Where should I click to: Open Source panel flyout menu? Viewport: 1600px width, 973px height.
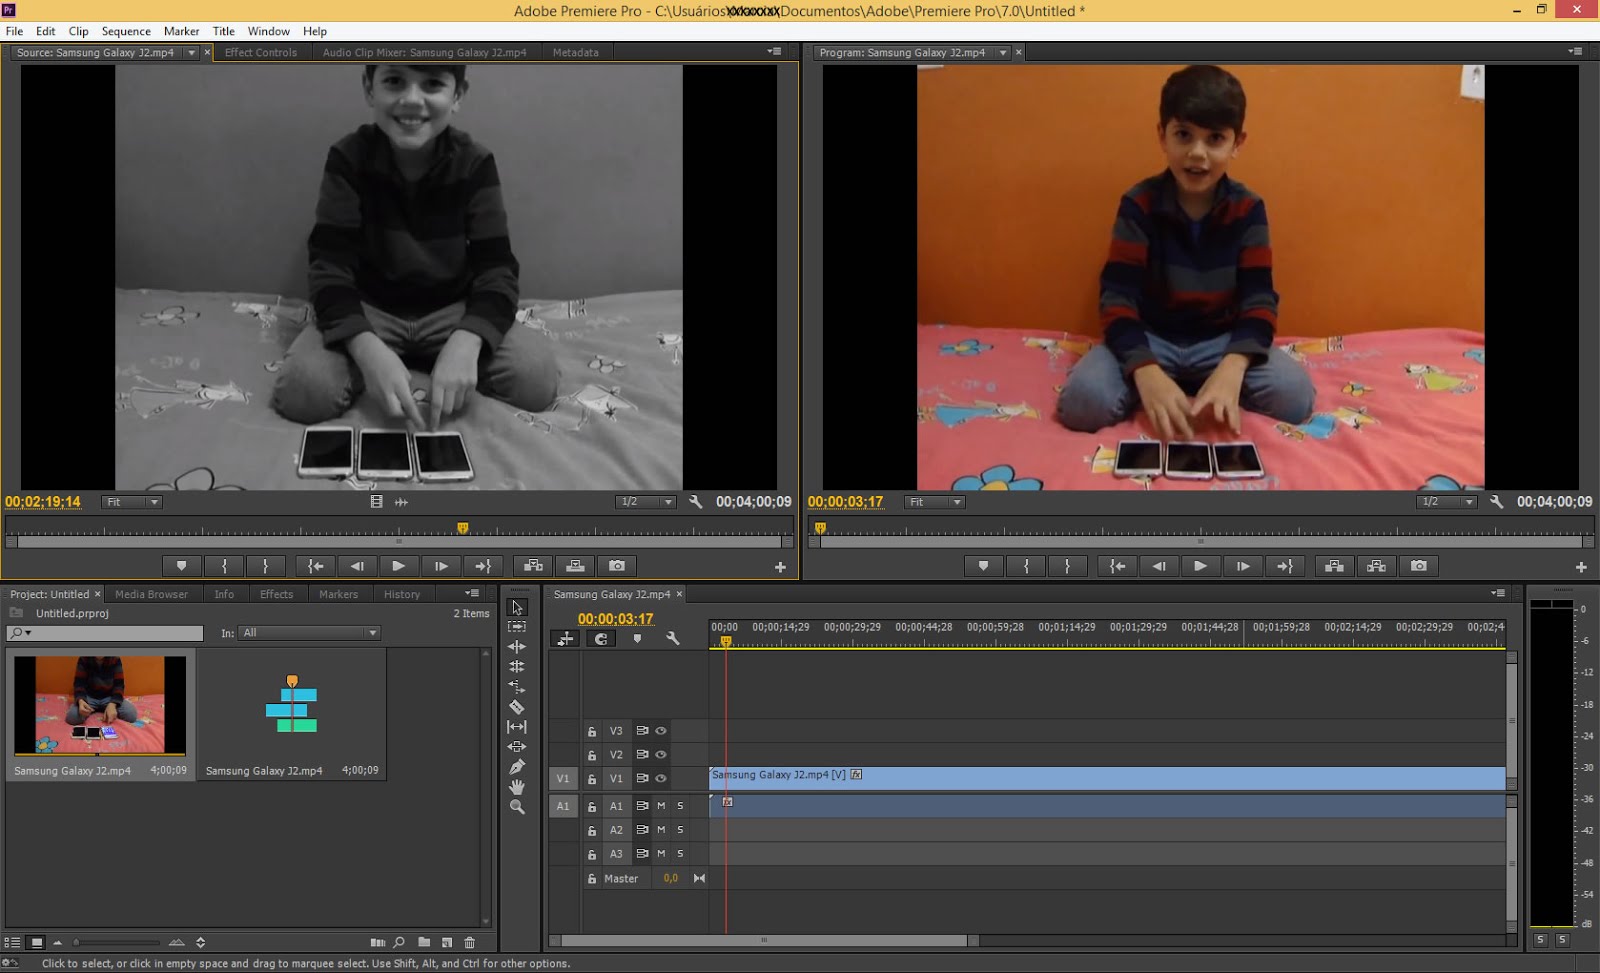[774, 51]
